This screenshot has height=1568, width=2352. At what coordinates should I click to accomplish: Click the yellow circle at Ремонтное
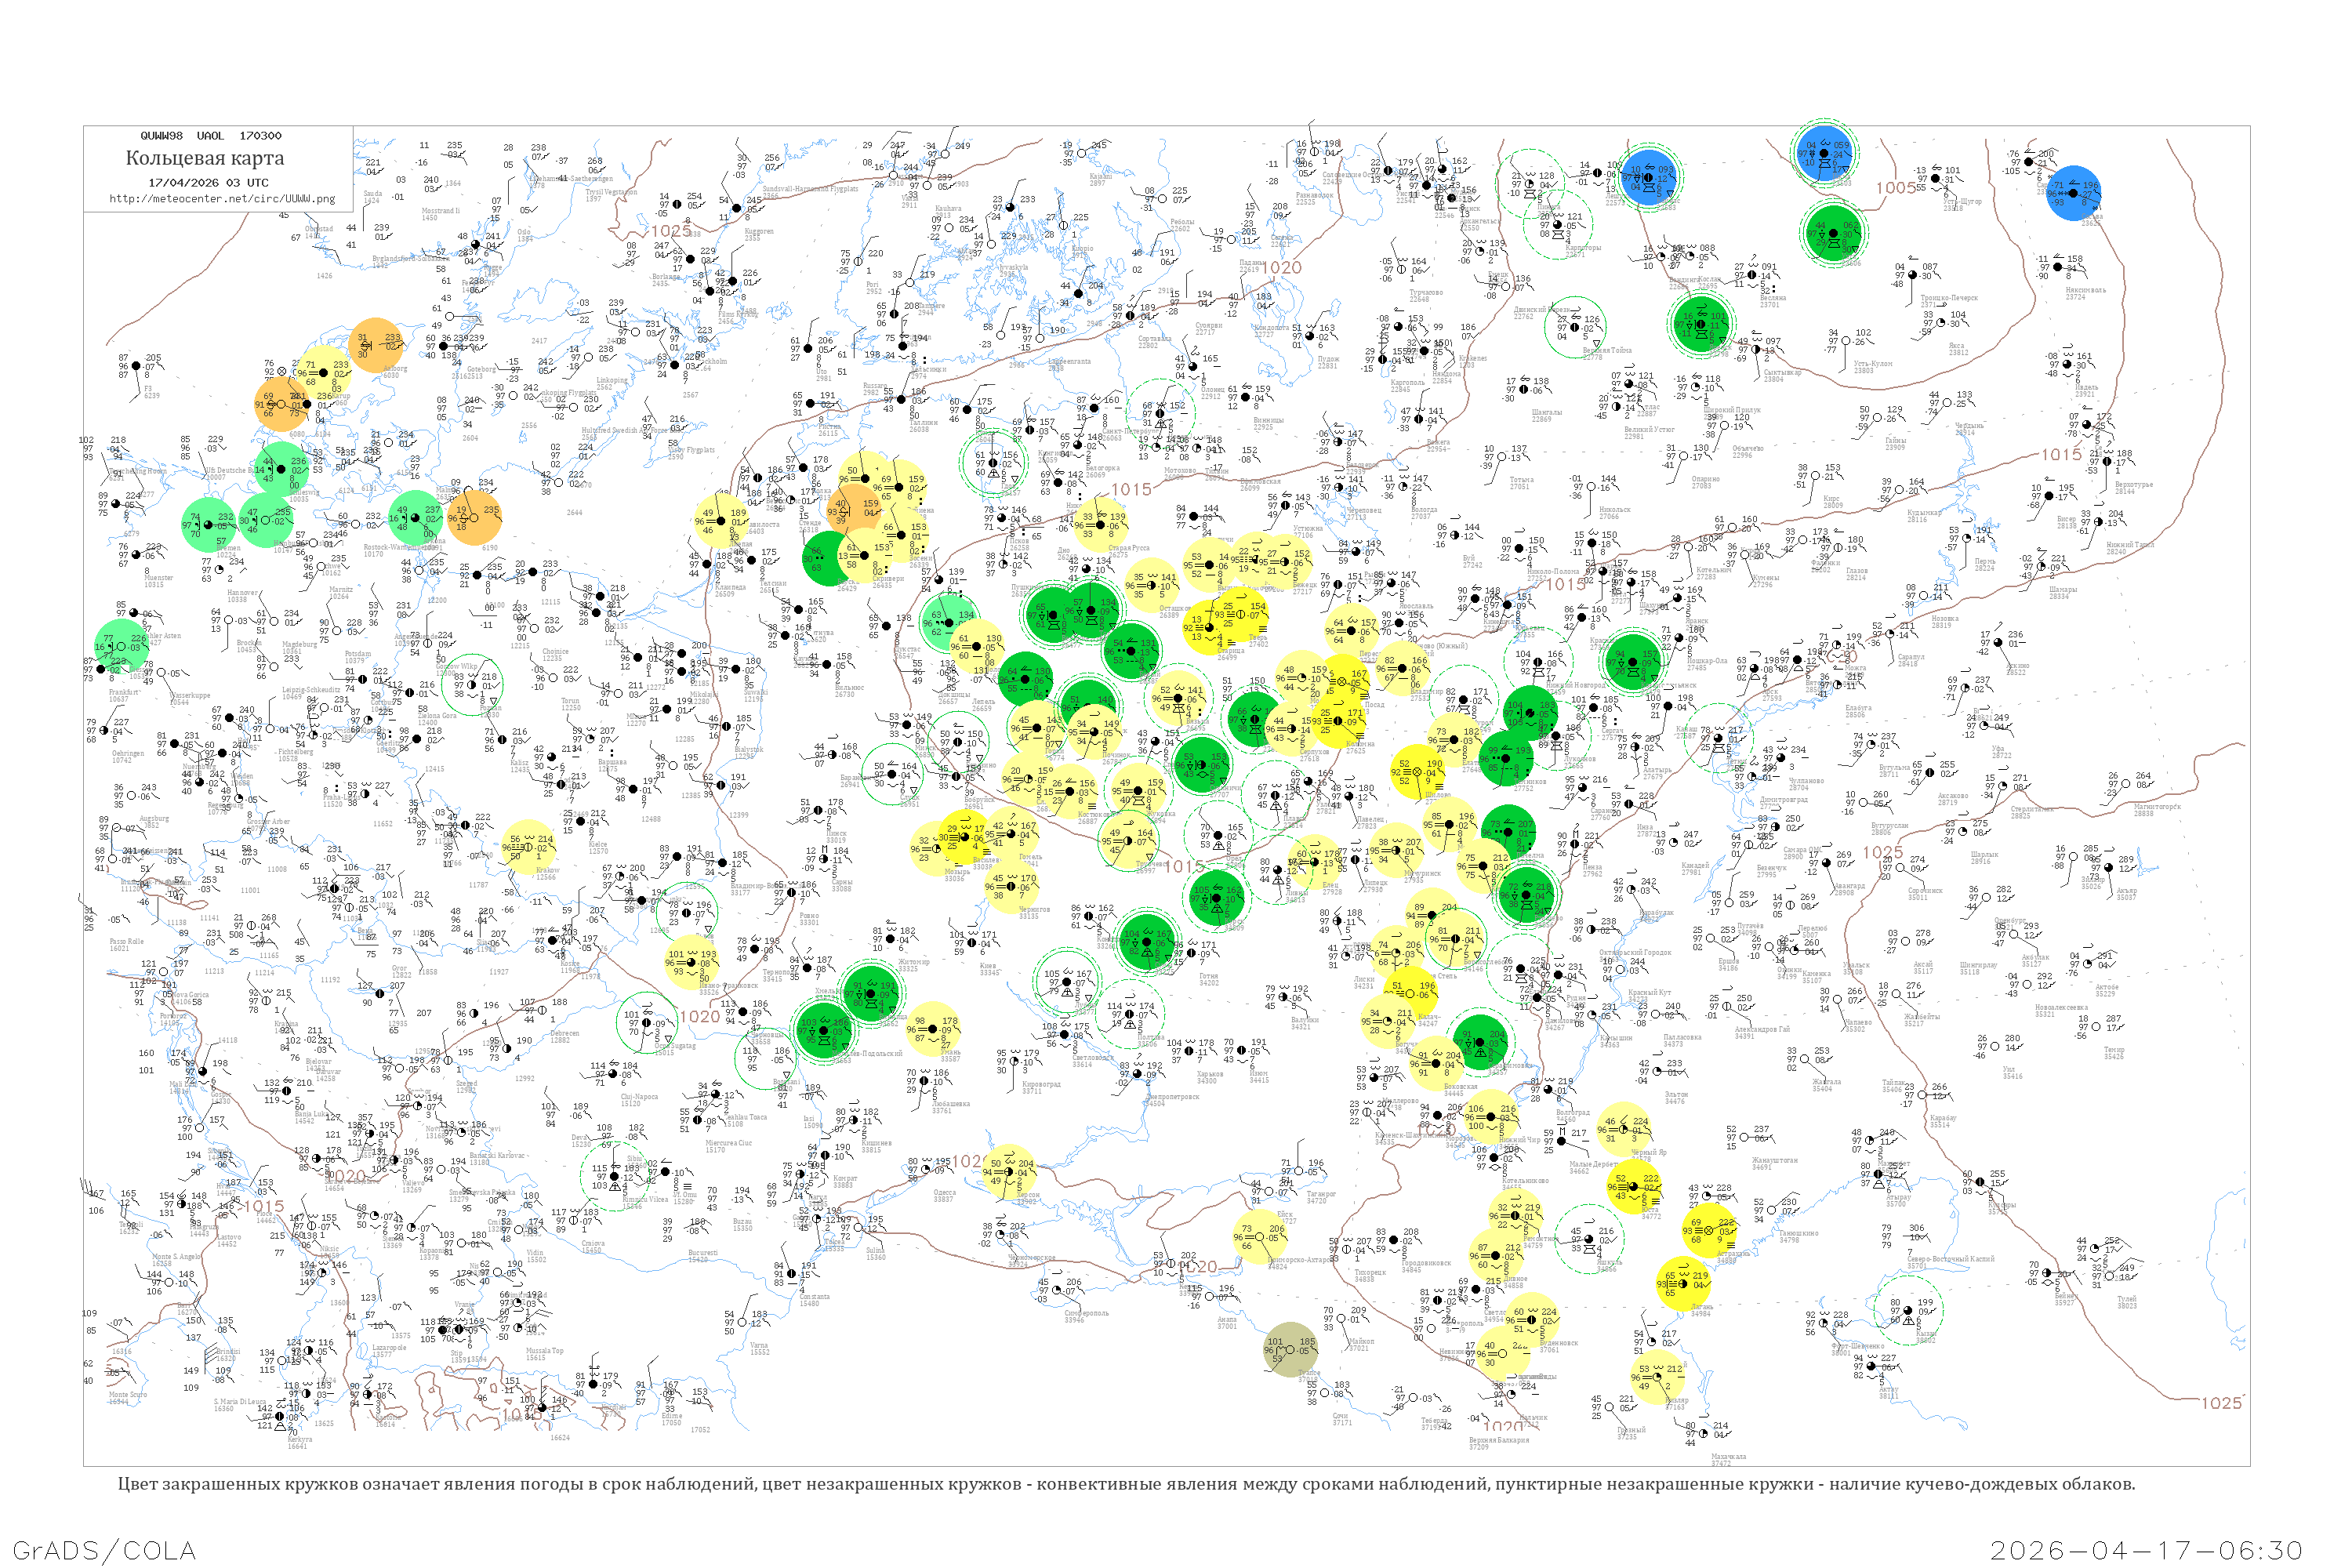click(1516, 1216)
